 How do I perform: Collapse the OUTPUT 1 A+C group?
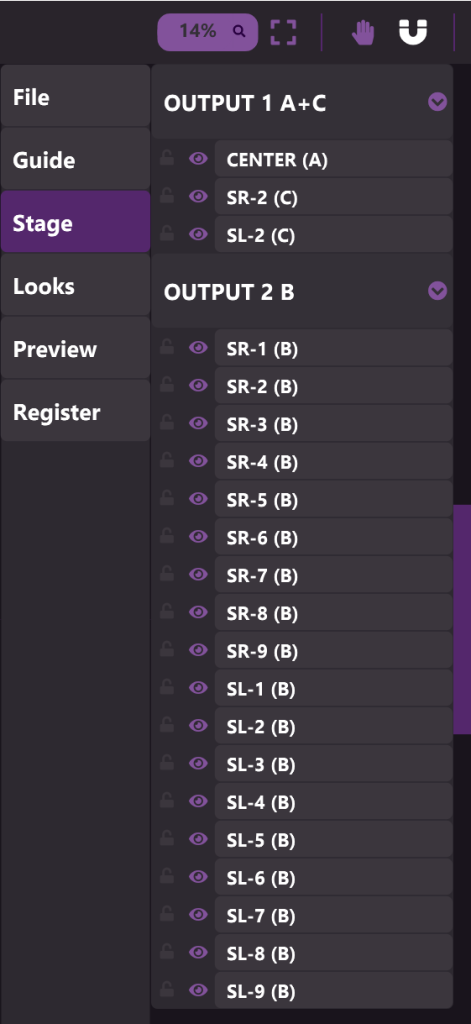437,102
